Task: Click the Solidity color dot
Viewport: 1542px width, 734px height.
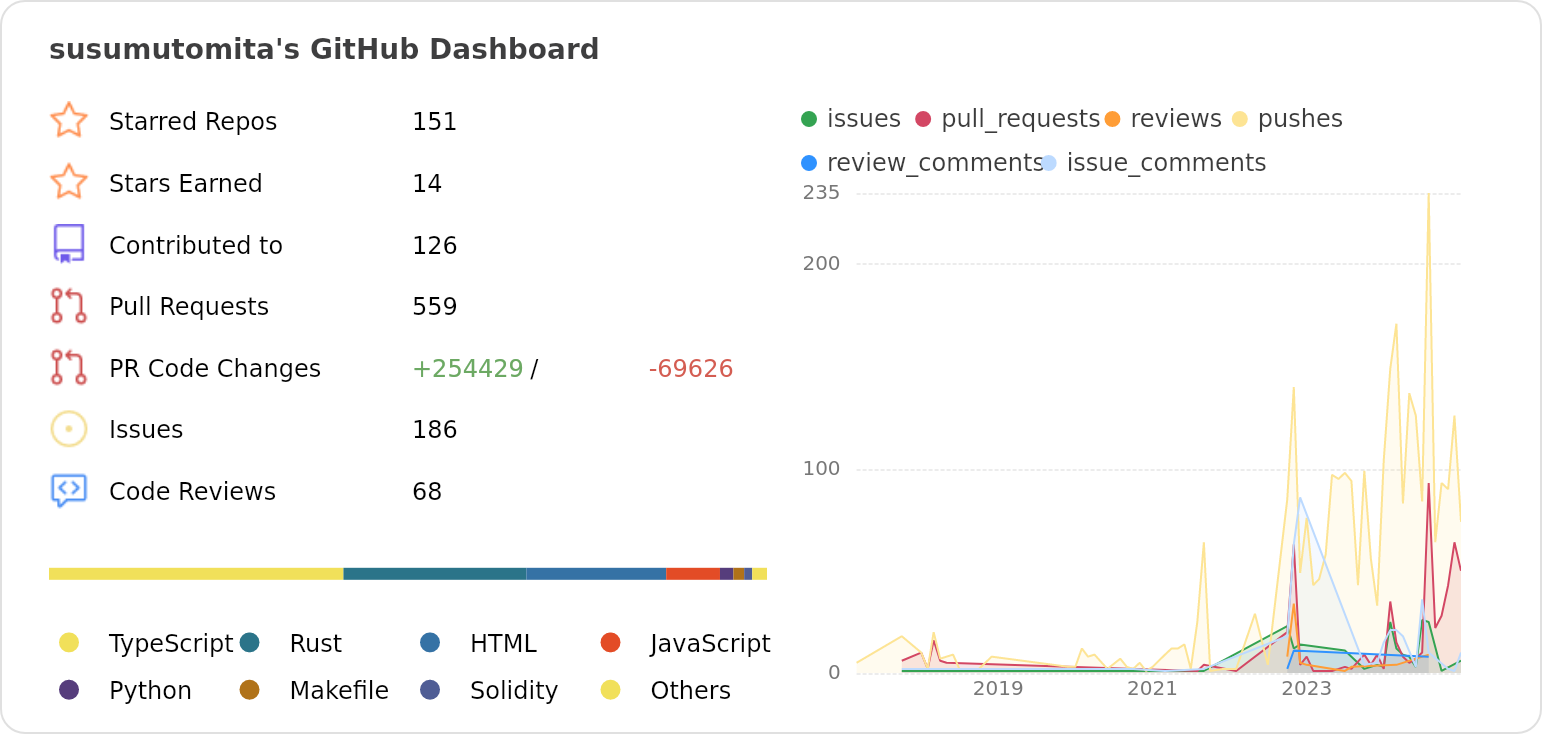Action: 430,689
